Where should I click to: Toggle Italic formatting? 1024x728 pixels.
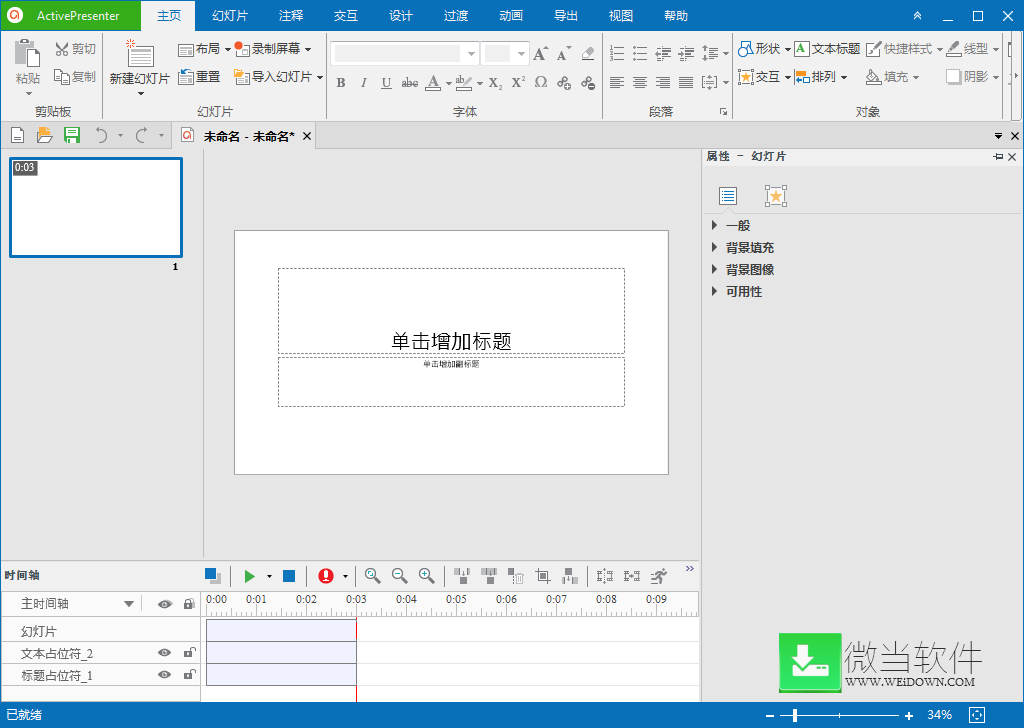pos(363,83)
